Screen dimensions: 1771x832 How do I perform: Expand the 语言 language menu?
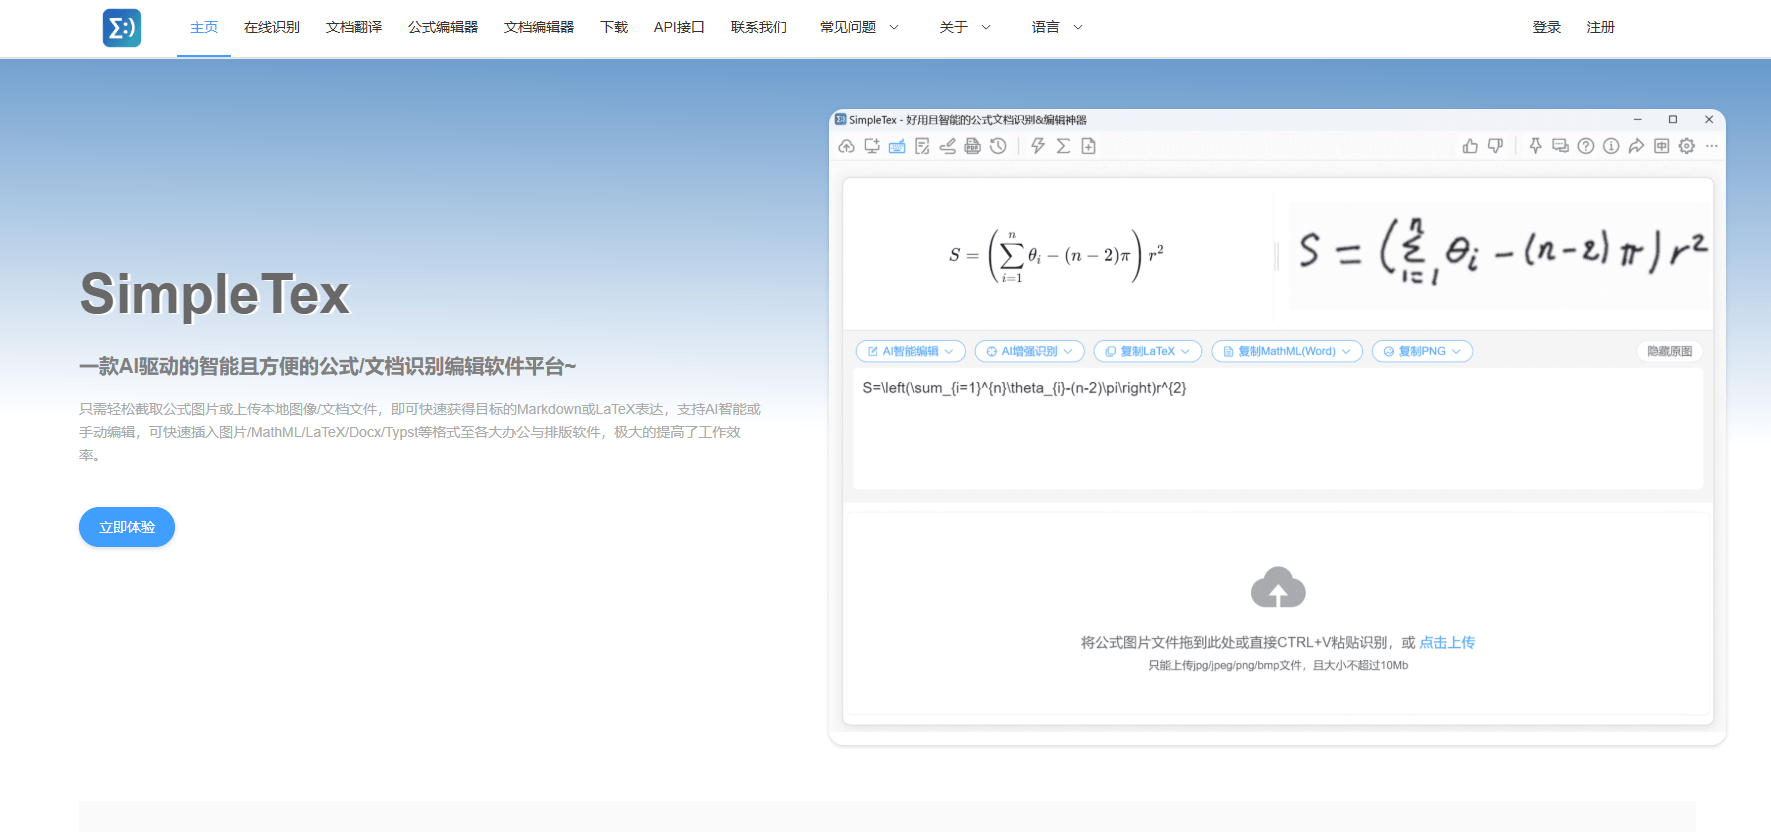click(1057, 28)
